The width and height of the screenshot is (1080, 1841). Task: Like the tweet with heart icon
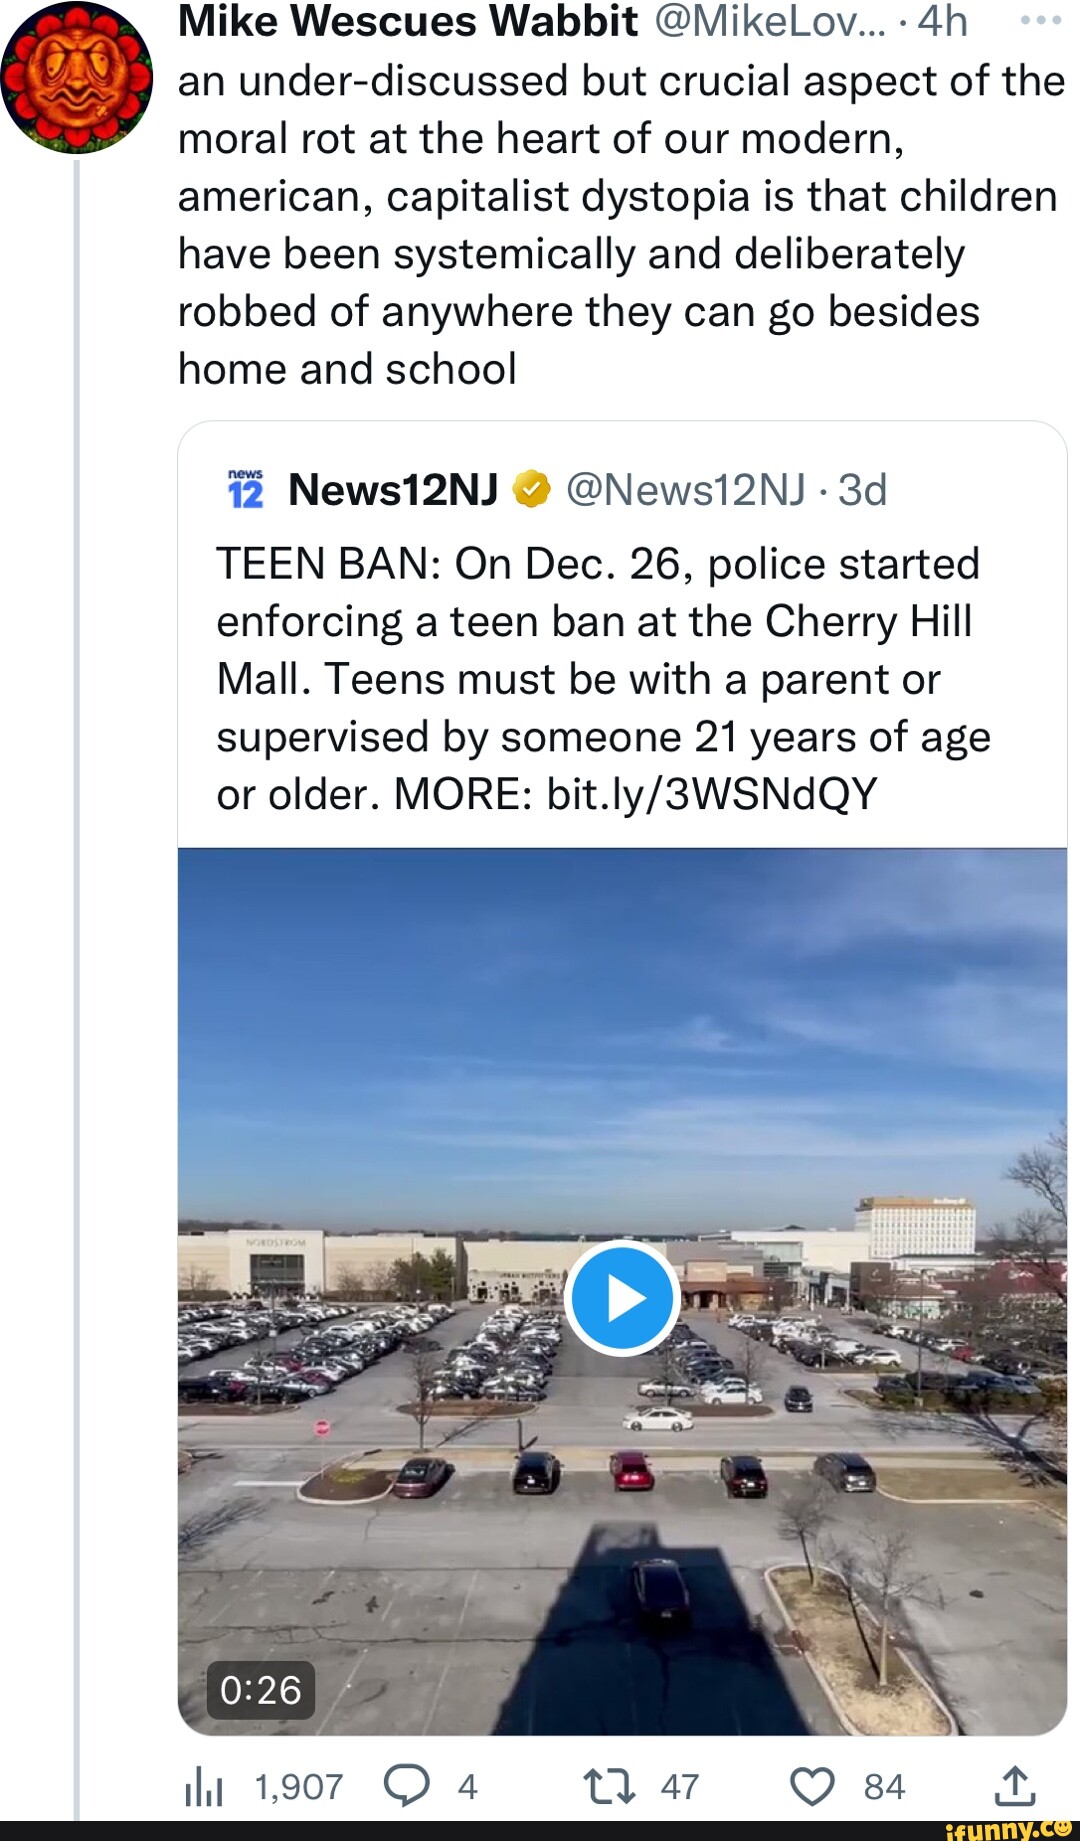(812, 1786)
